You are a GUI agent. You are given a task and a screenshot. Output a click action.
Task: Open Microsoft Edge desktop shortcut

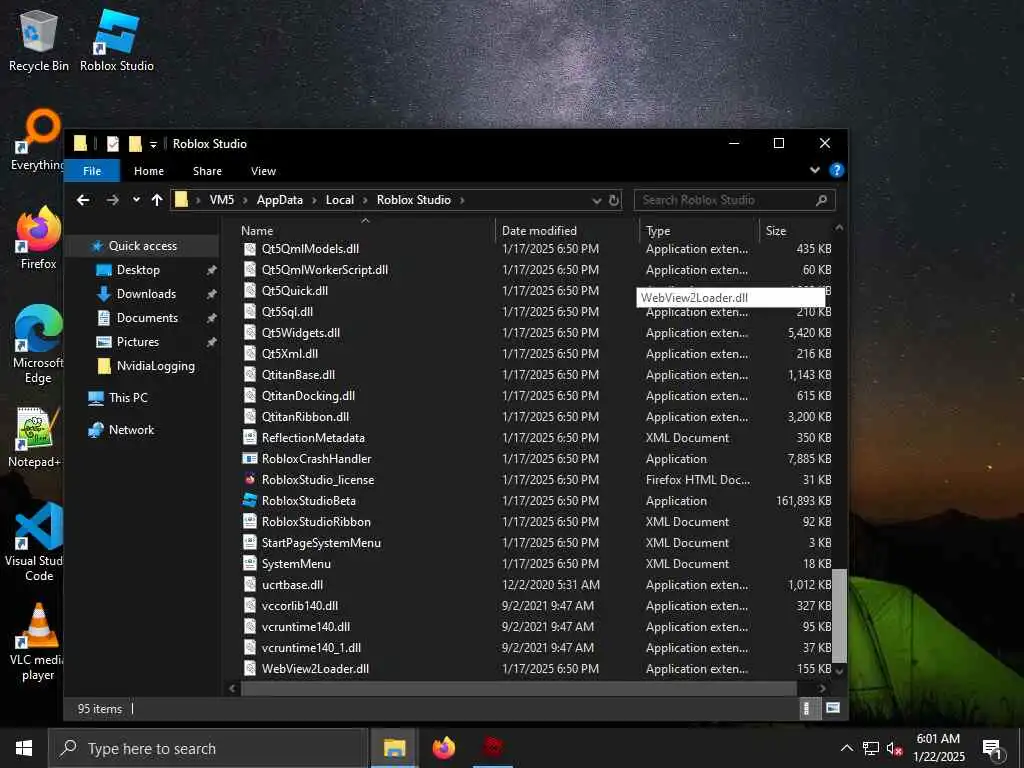pos(38,345)
